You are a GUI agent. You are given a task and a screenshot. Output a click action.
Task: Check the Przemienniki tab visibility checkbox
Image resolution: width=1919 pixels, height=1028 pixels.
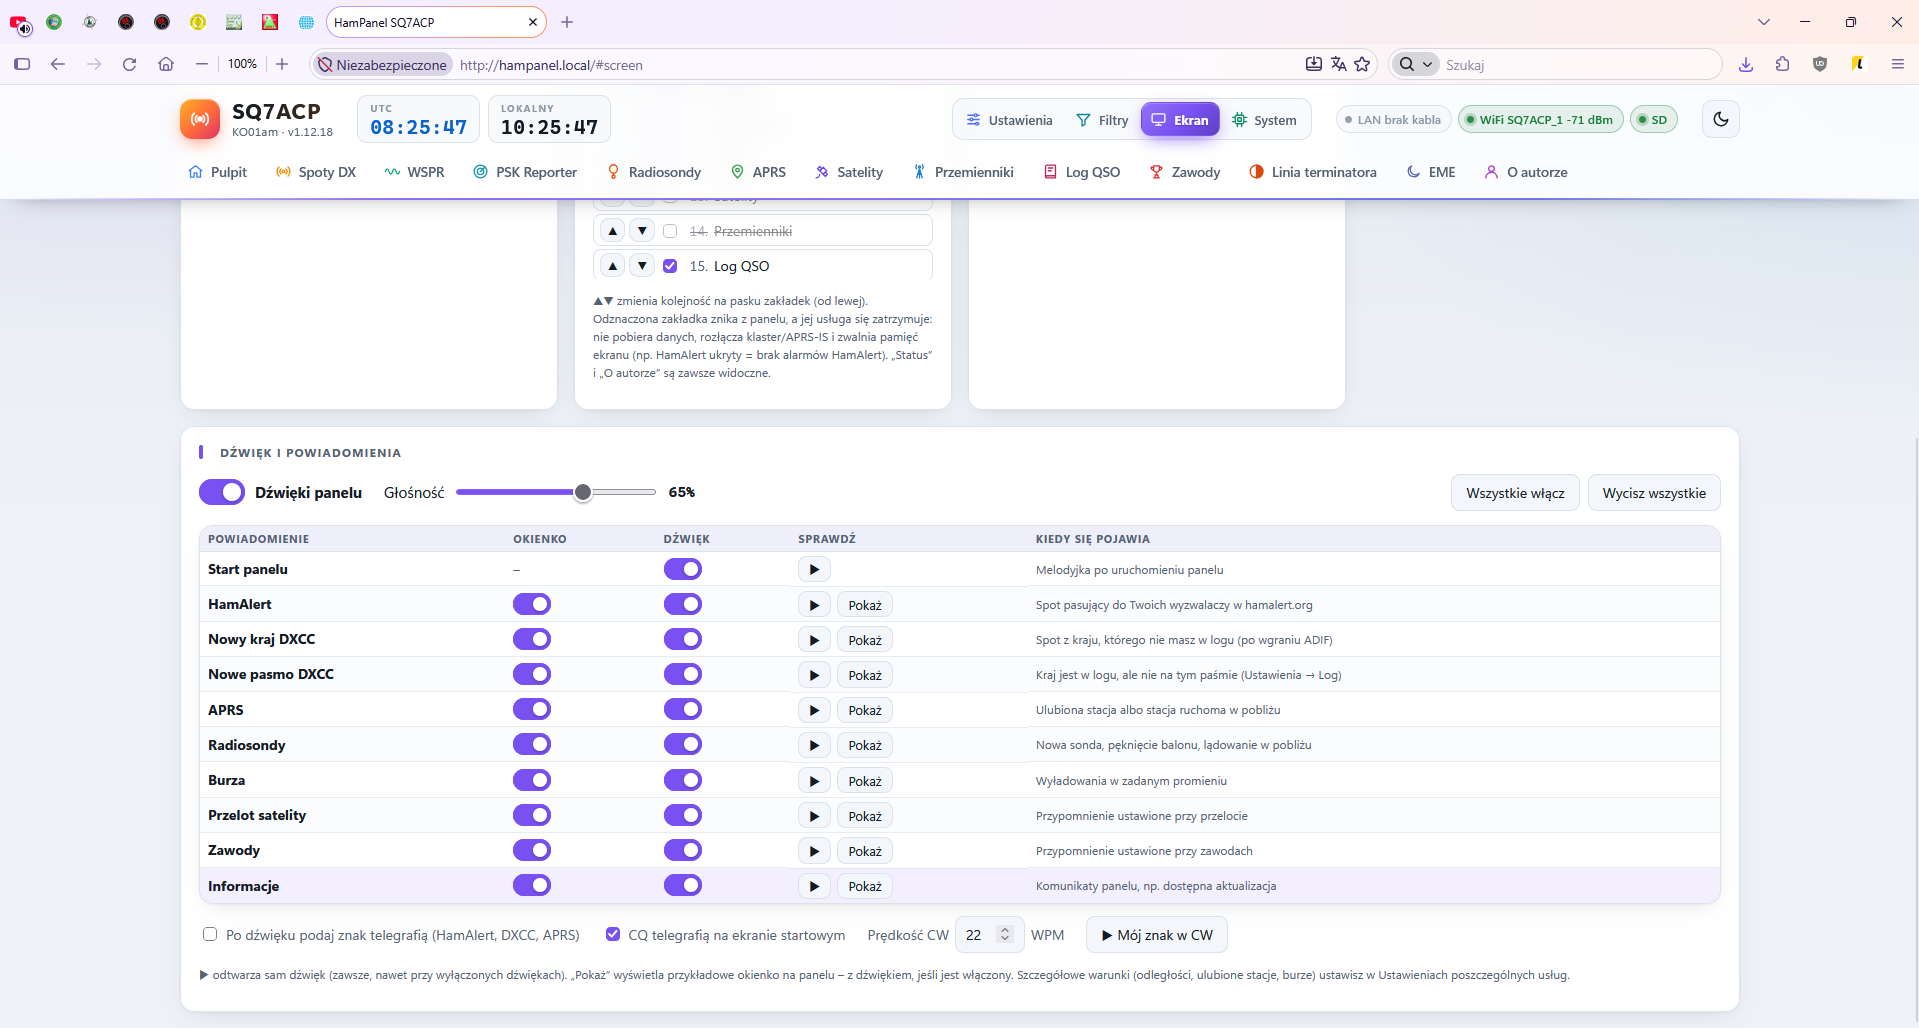(x=670, y=231)
